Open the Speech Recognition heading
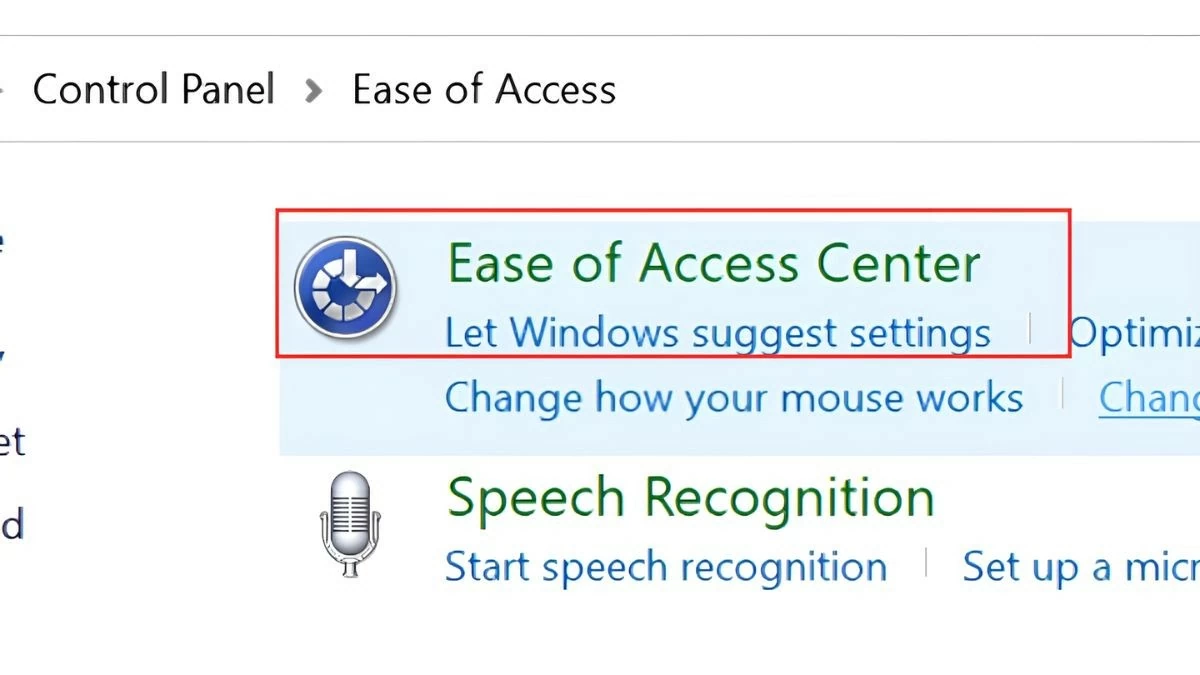The height and width of the screenshot is (675, 1200). [x=690, y=497]
